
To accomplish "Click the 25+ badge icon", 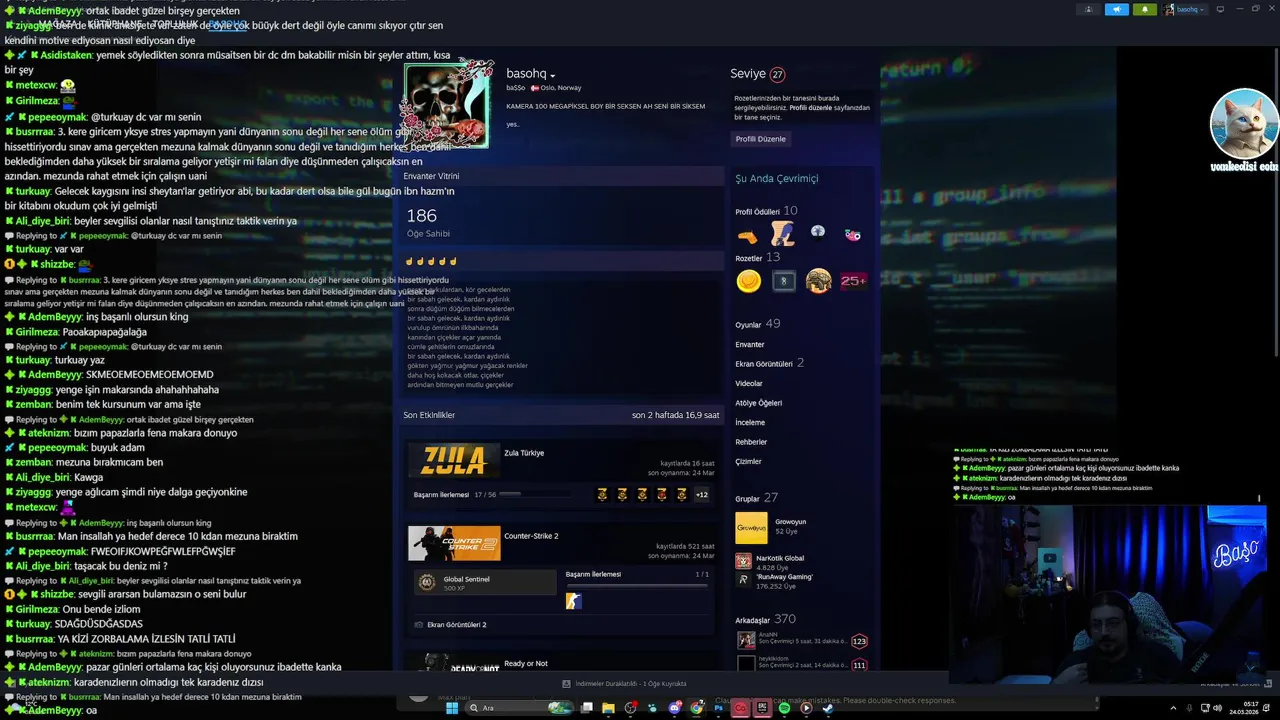I will click(x=853, y=282).
